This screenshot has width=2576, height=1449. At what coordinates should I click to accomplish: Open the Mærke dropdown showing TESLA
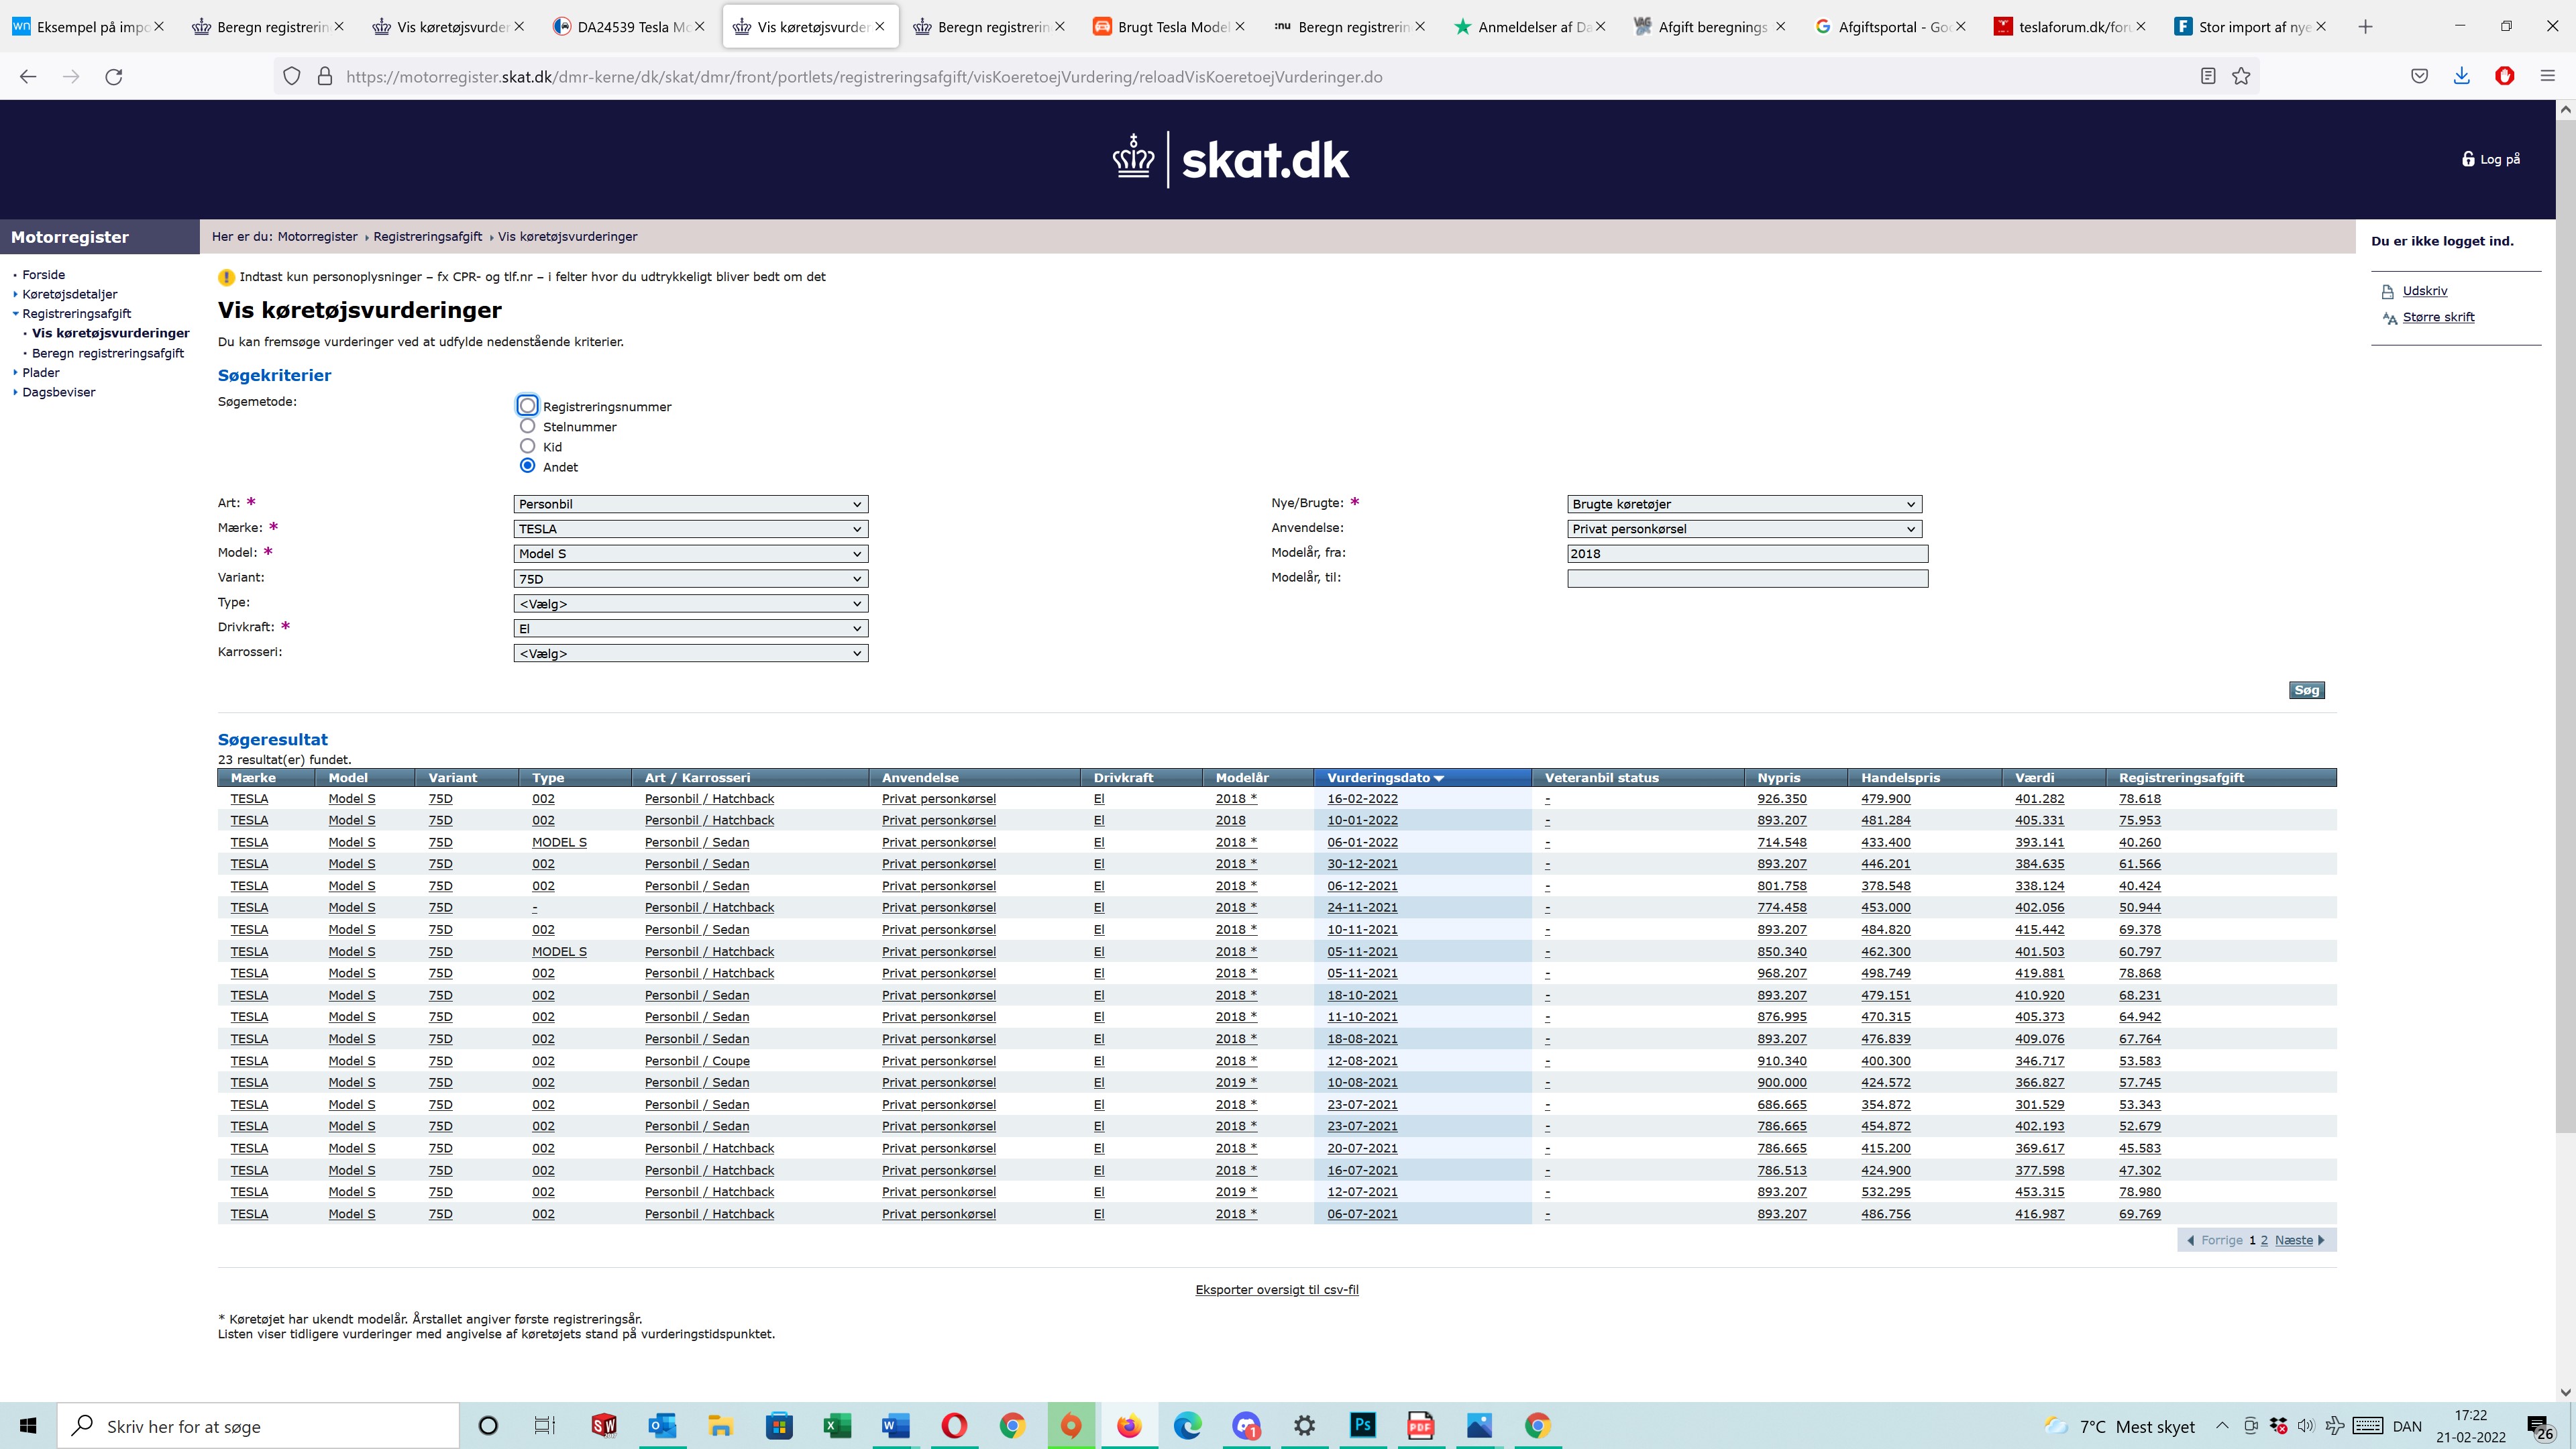(x=691, y=529)
